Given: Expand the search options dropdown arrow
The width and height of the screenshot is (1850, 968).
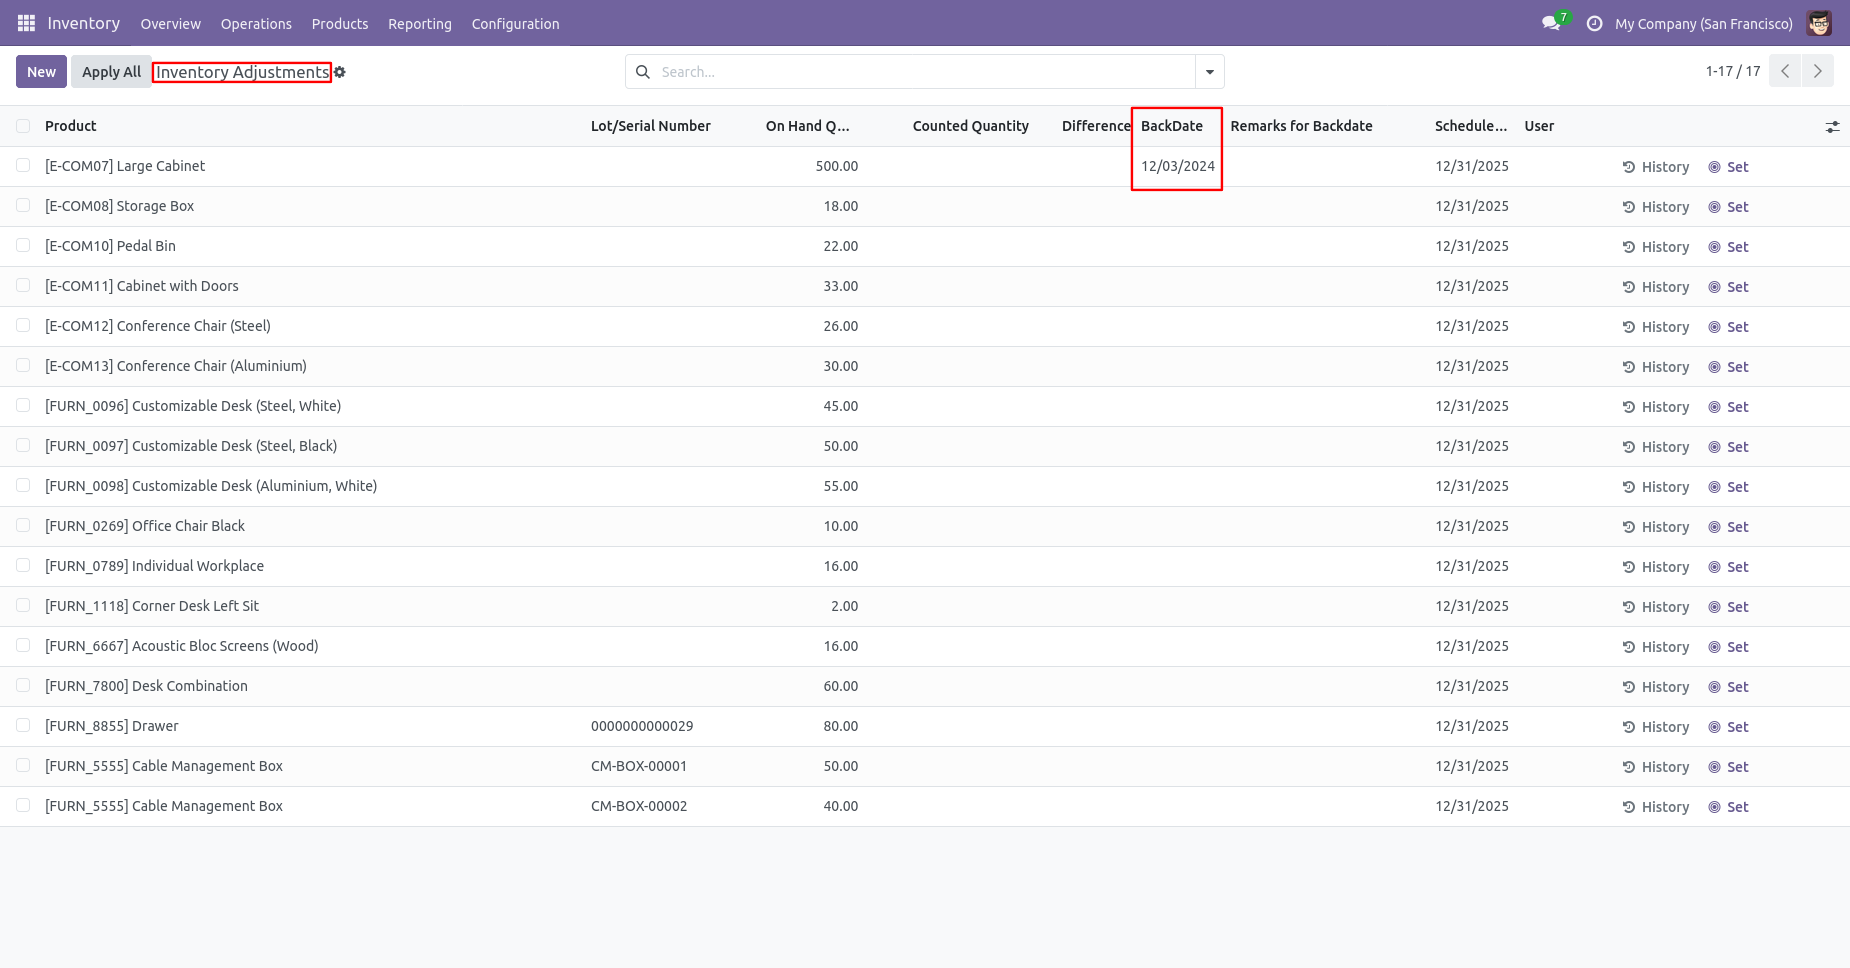Looking at the screenshot, I should tap(1209, 72).
